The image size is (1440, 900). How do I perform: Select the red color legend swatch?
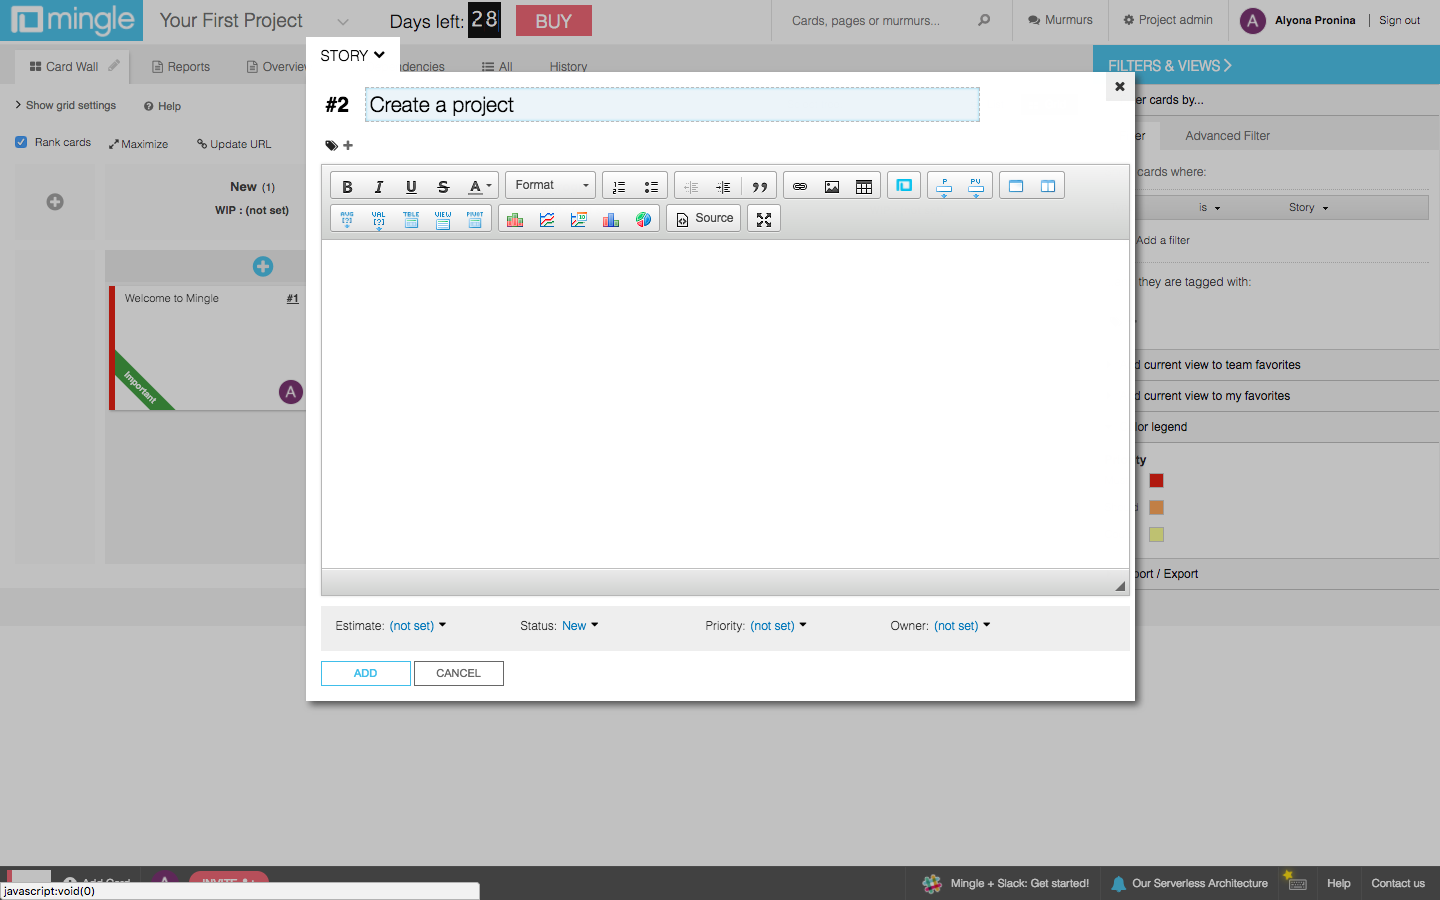(x=1156, y=481)
